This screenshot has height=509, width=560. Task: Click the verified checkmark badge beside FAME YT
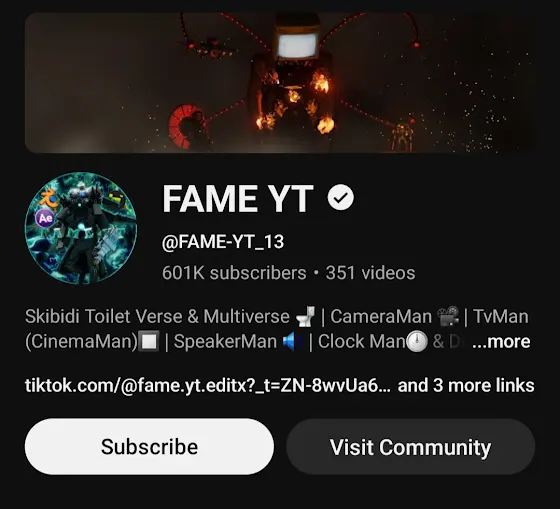point(341,197)
